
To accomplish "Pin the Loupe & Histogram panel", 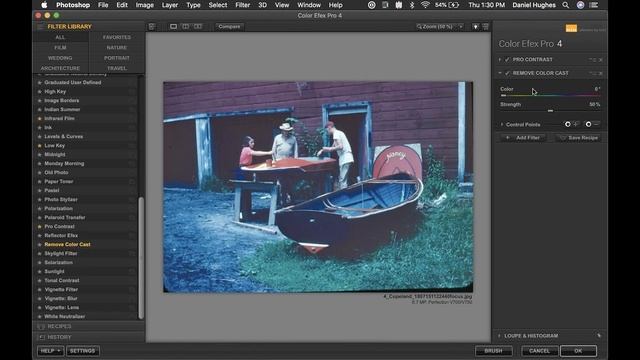I will tap(599, 336).
